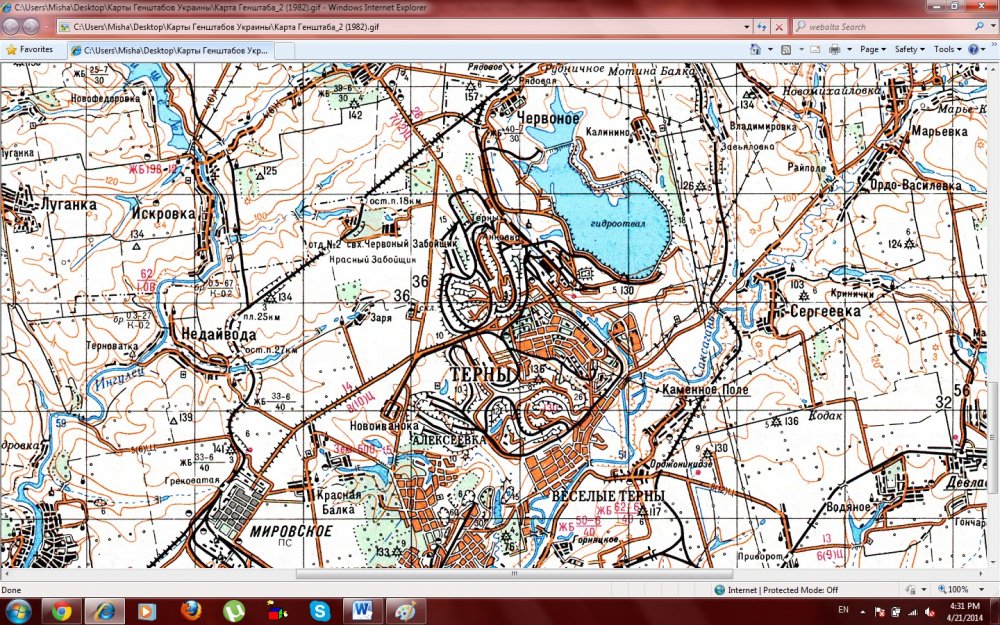Click the "Луганка" label on the map
1000x625 pixels.
pos(68,205)
